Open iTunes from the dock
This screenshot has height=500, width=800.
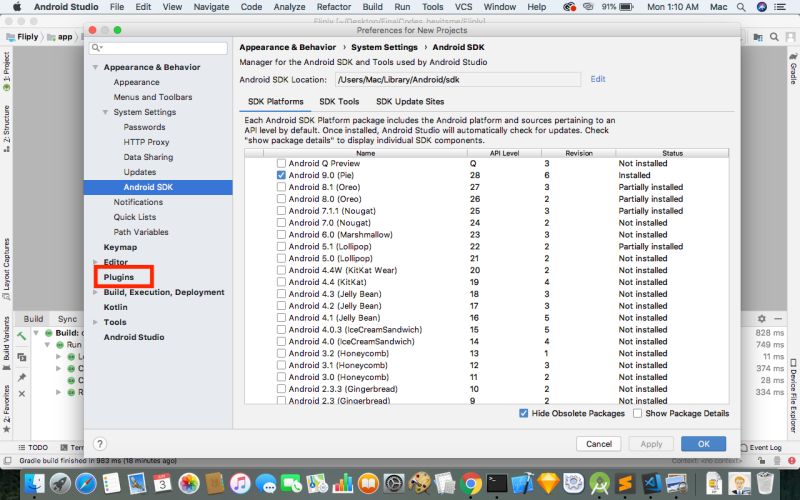[240, 483]
